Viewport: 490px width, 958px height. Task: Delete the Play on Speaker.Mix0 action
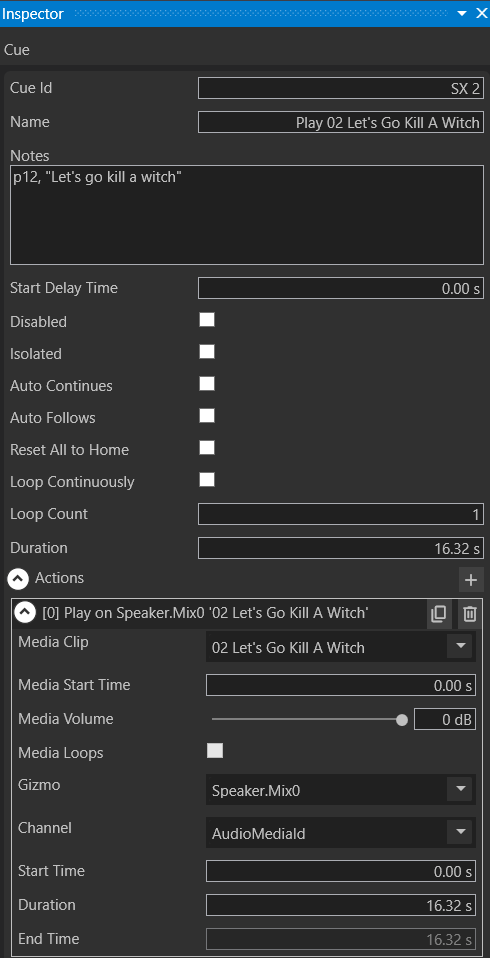[x=469, y=613]
